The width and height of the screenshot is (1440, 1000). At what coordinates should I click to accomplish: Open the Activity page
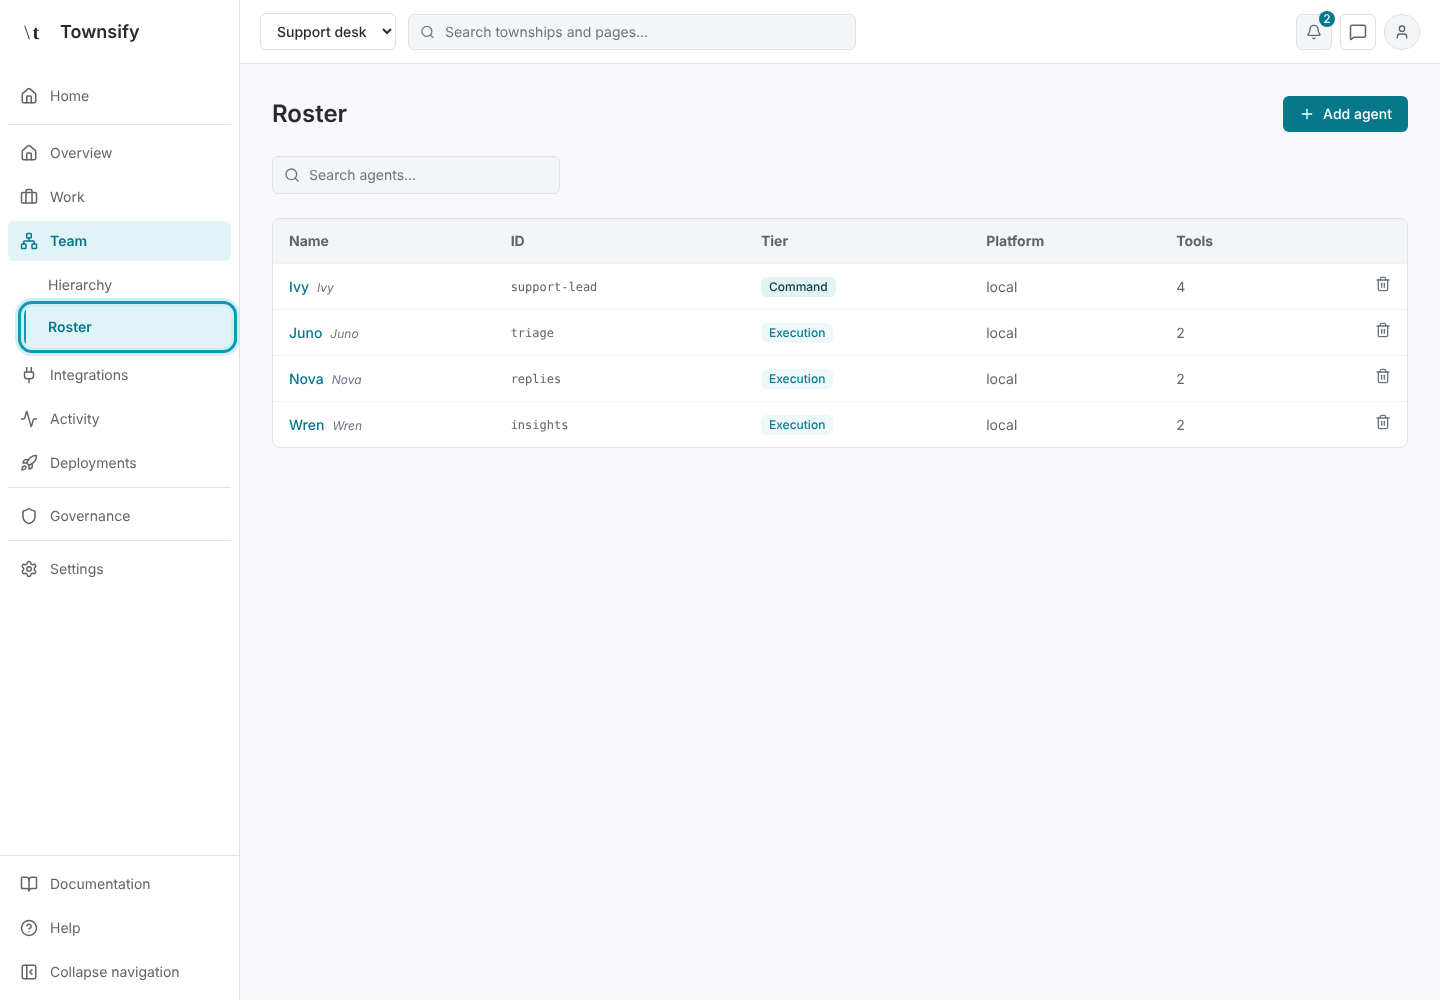pos(119,419)
